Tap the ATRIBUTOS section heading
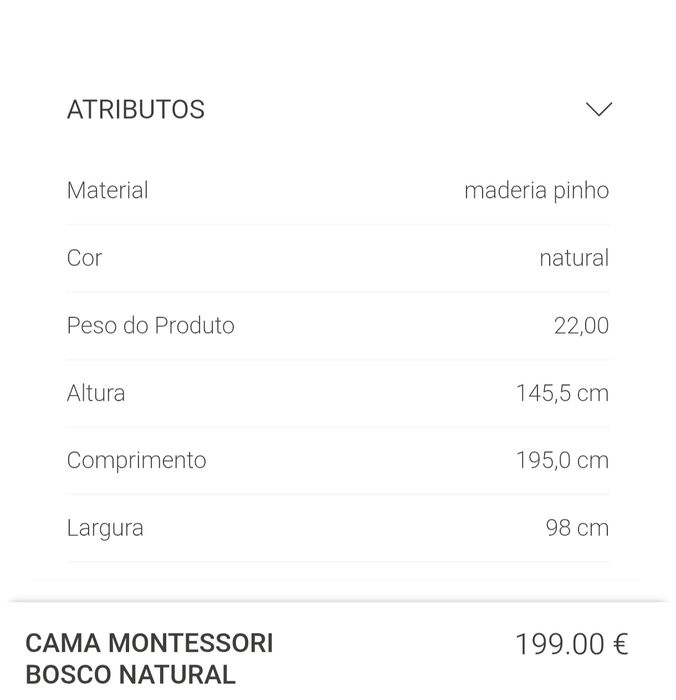The height and width of the screenshot is (700, 676). point(136,110)
